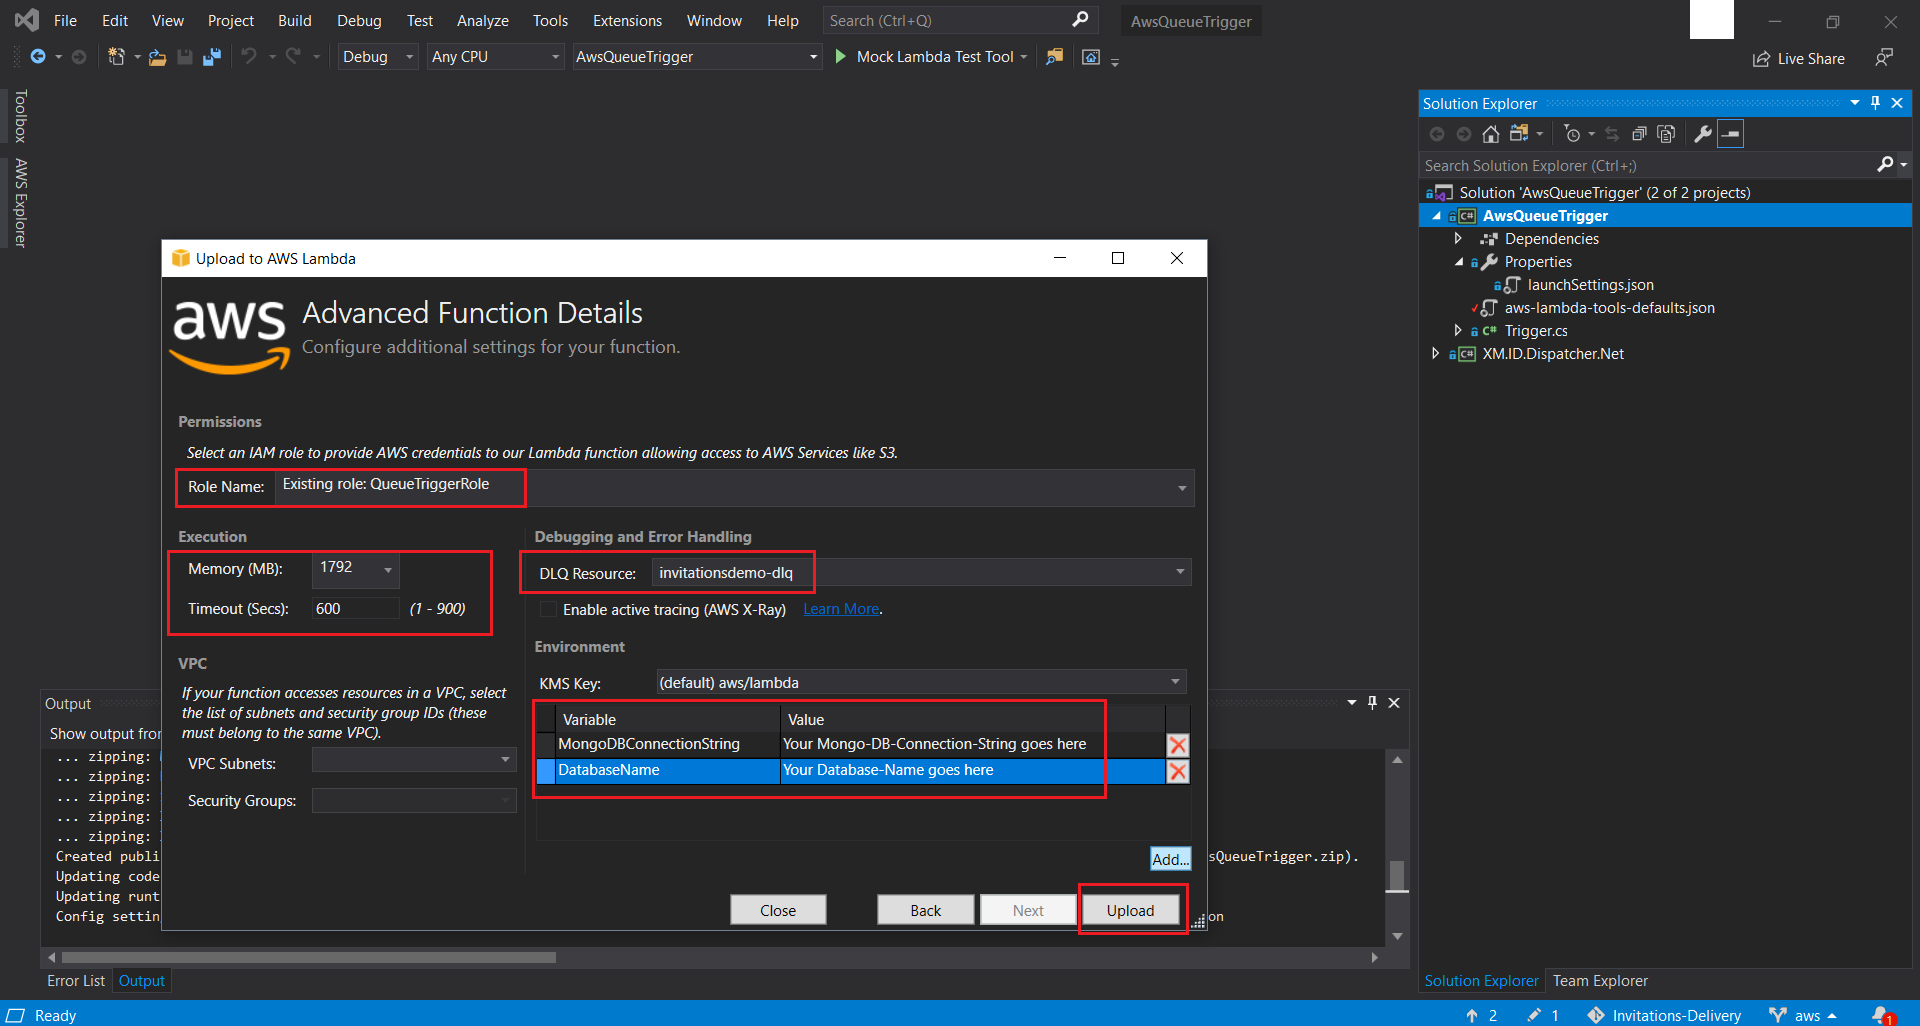Image resolution: width=1920 pixels, height=1026 pixels.
Task: Click the Upload button
Action: tap(1130, 910)
